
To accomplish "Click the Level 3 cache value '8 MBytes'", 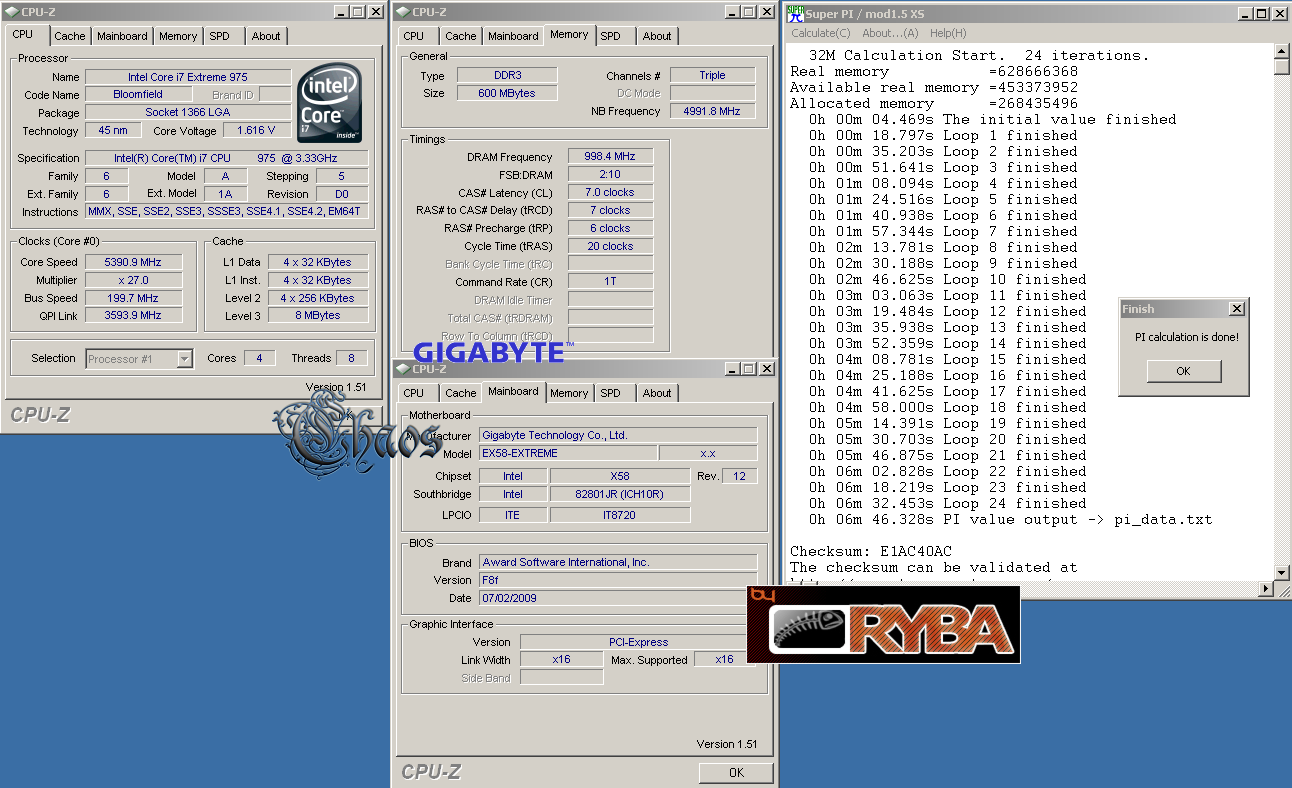I will [317, 315].
